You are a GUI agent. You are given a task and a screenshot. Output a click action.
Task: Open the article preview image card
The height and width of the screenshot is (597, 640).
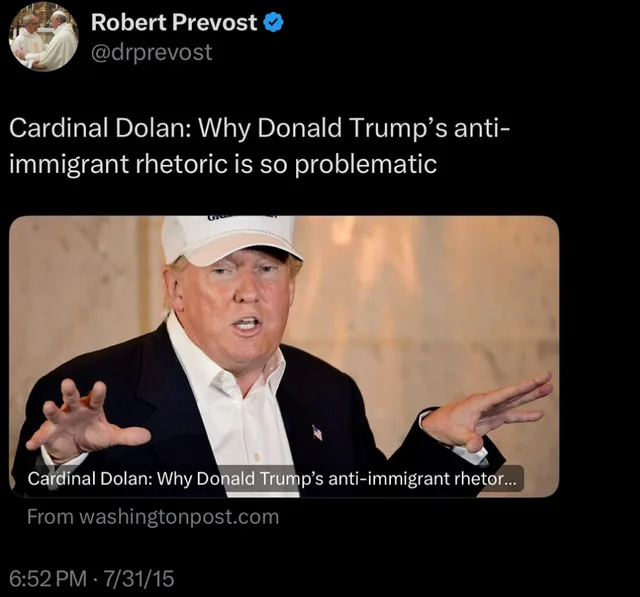point(284,357)
